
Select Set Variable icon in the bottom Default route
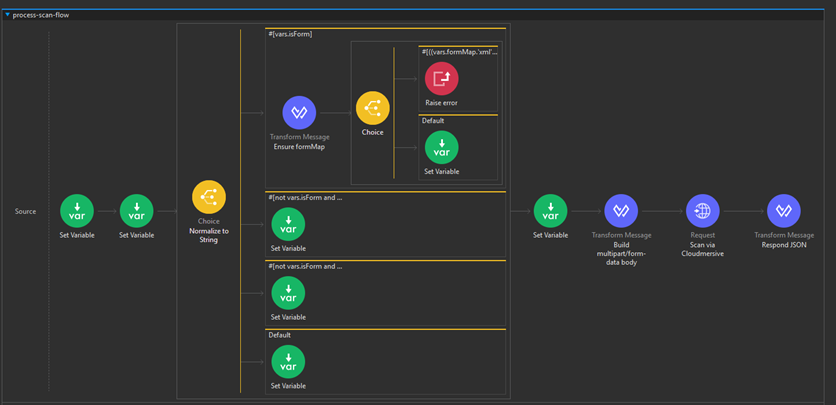coord(288,361)
